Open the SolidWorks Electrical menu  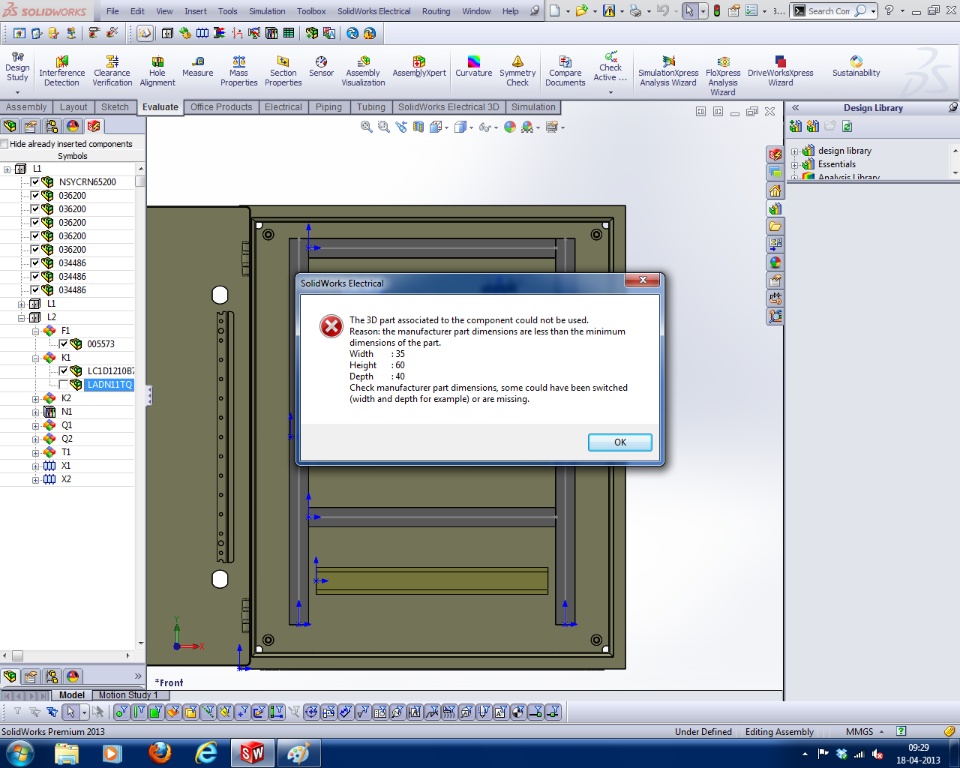pyautogui.click(x=373, y=11)
